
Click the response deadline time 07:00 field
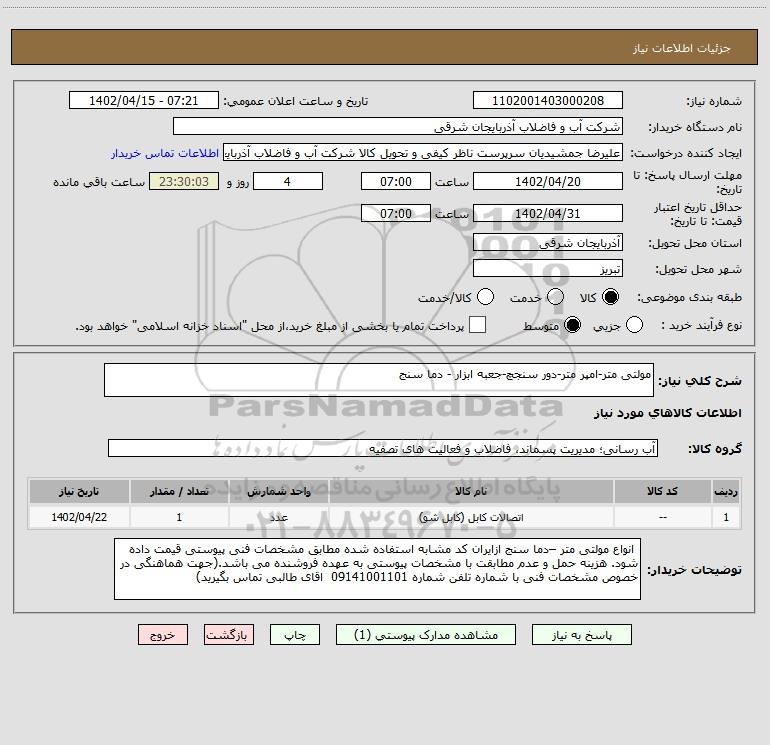[396, 181]
